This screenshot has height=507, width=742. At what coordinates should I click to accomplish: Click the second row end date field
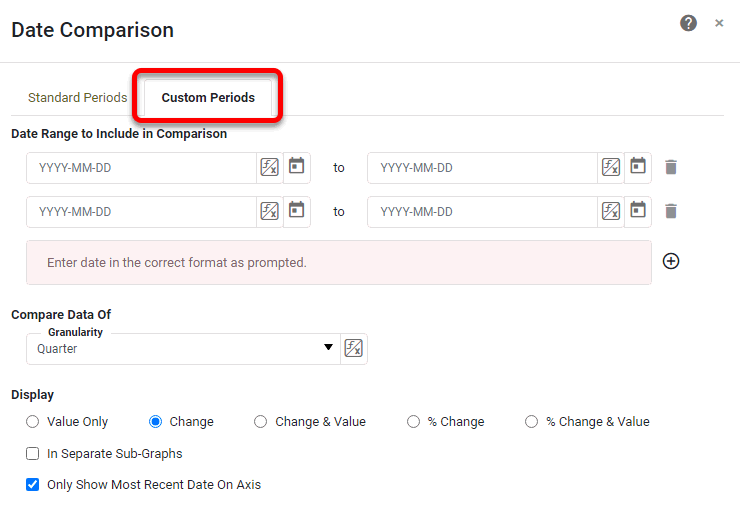482,212
